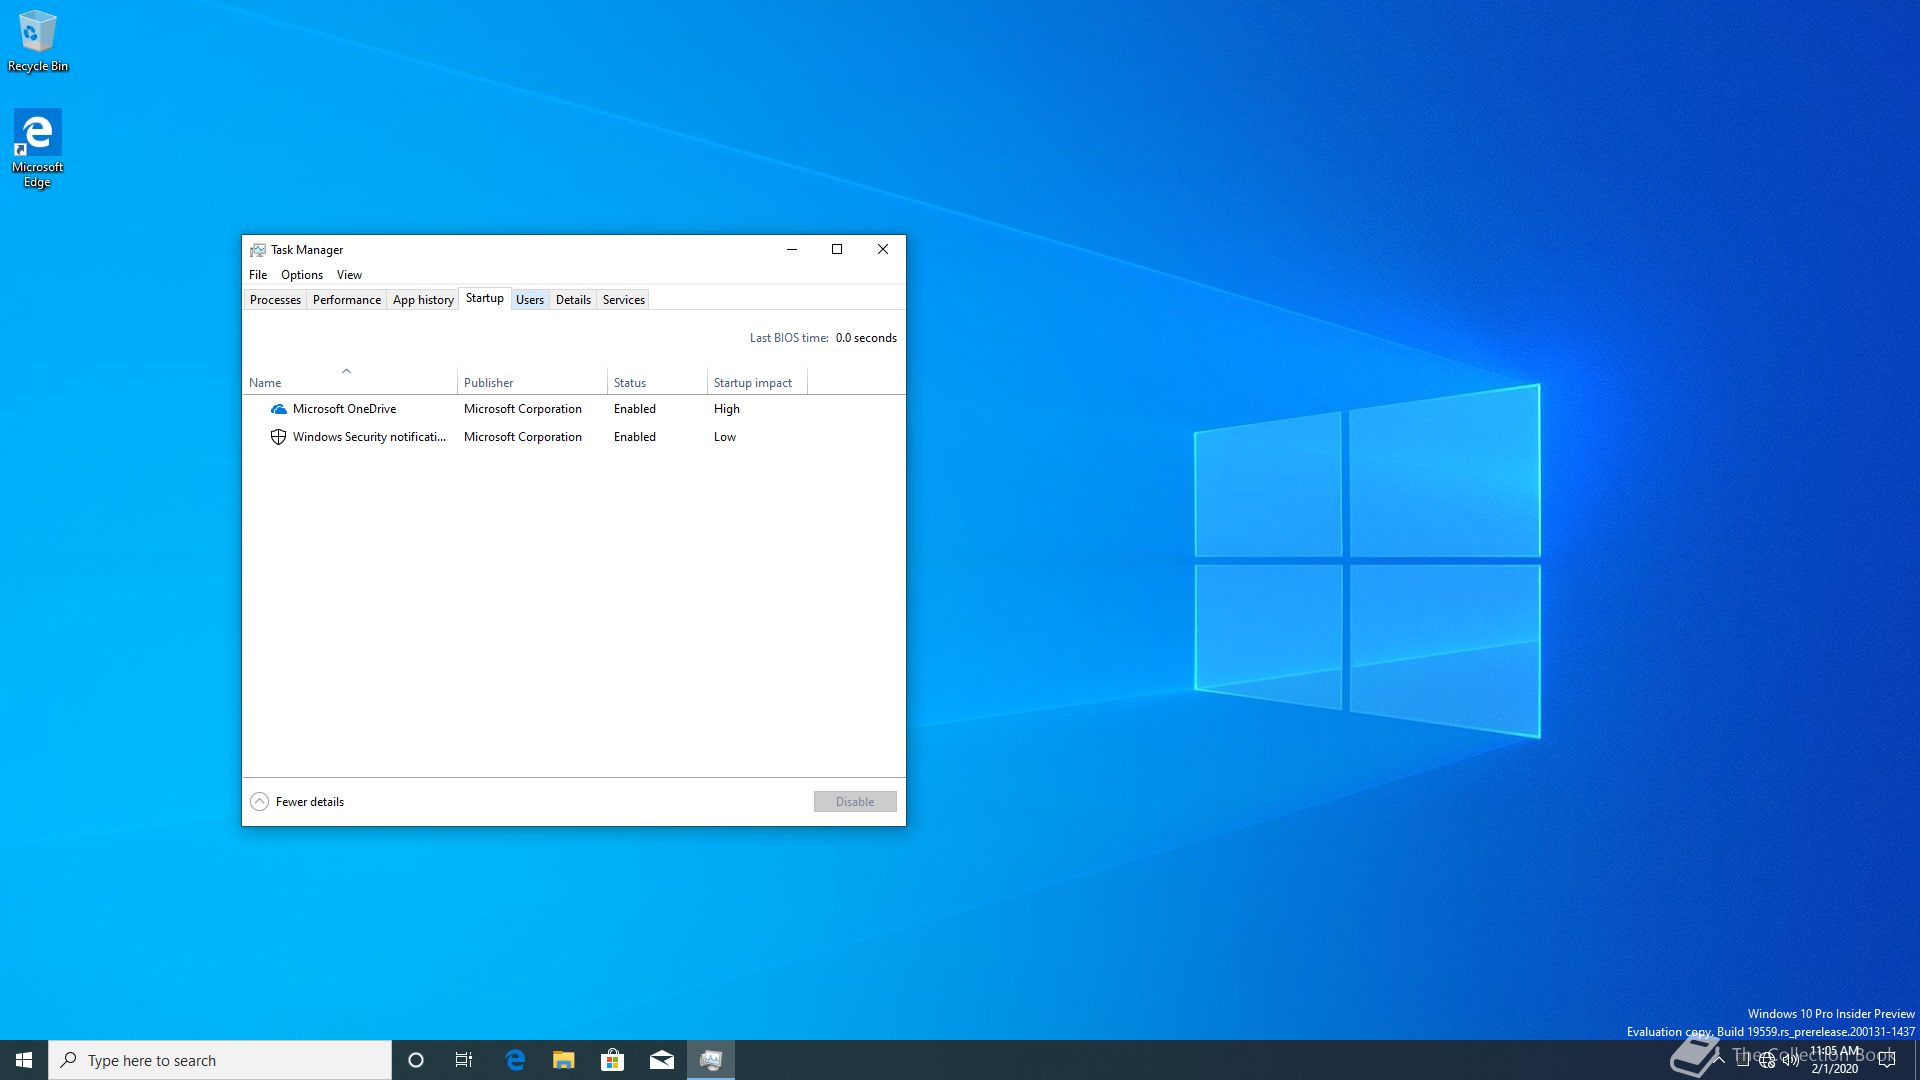
Task: Open Mail app from taskbar
Action: 661,1060
